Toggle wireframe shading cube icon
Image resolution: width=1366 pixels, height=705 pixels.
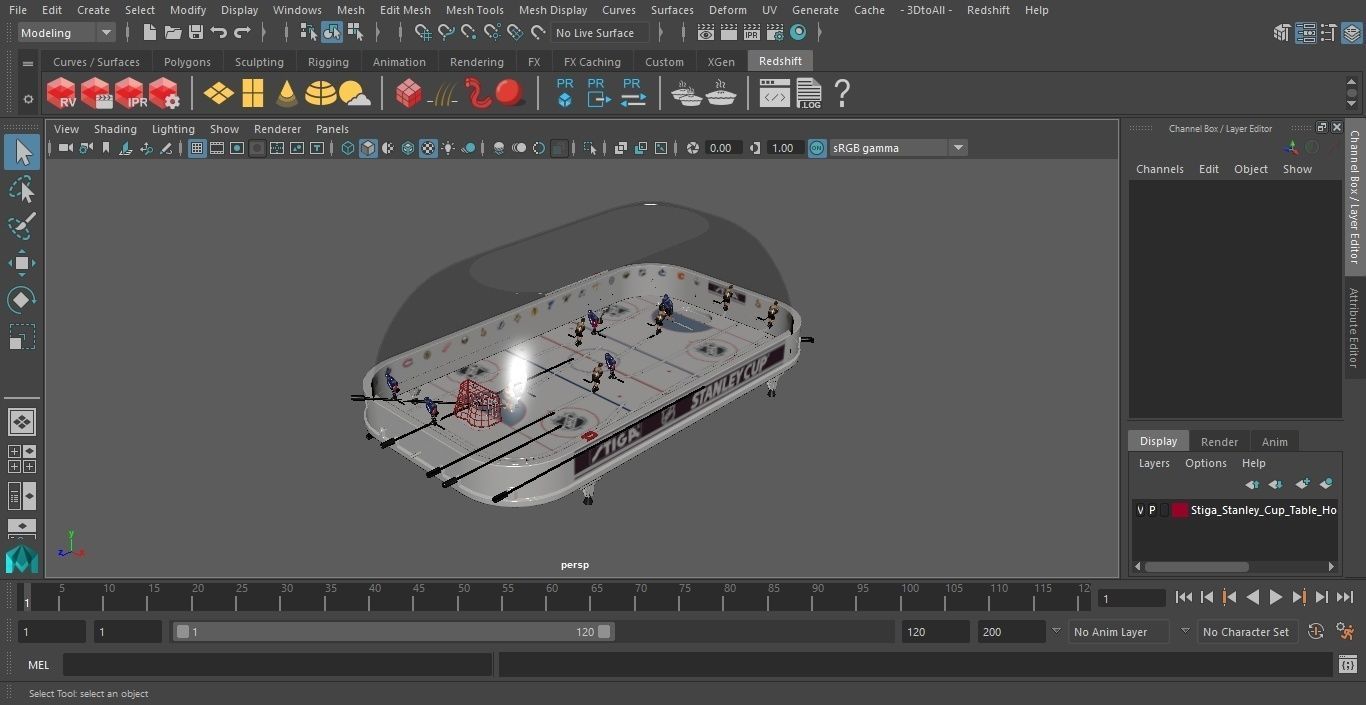click(348, 148)
